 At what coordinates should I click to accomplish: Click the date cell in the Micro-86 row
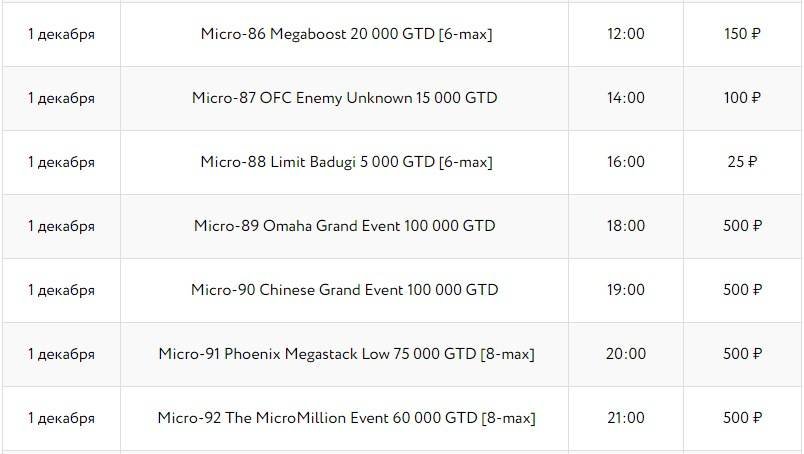[x=61, y=34]
